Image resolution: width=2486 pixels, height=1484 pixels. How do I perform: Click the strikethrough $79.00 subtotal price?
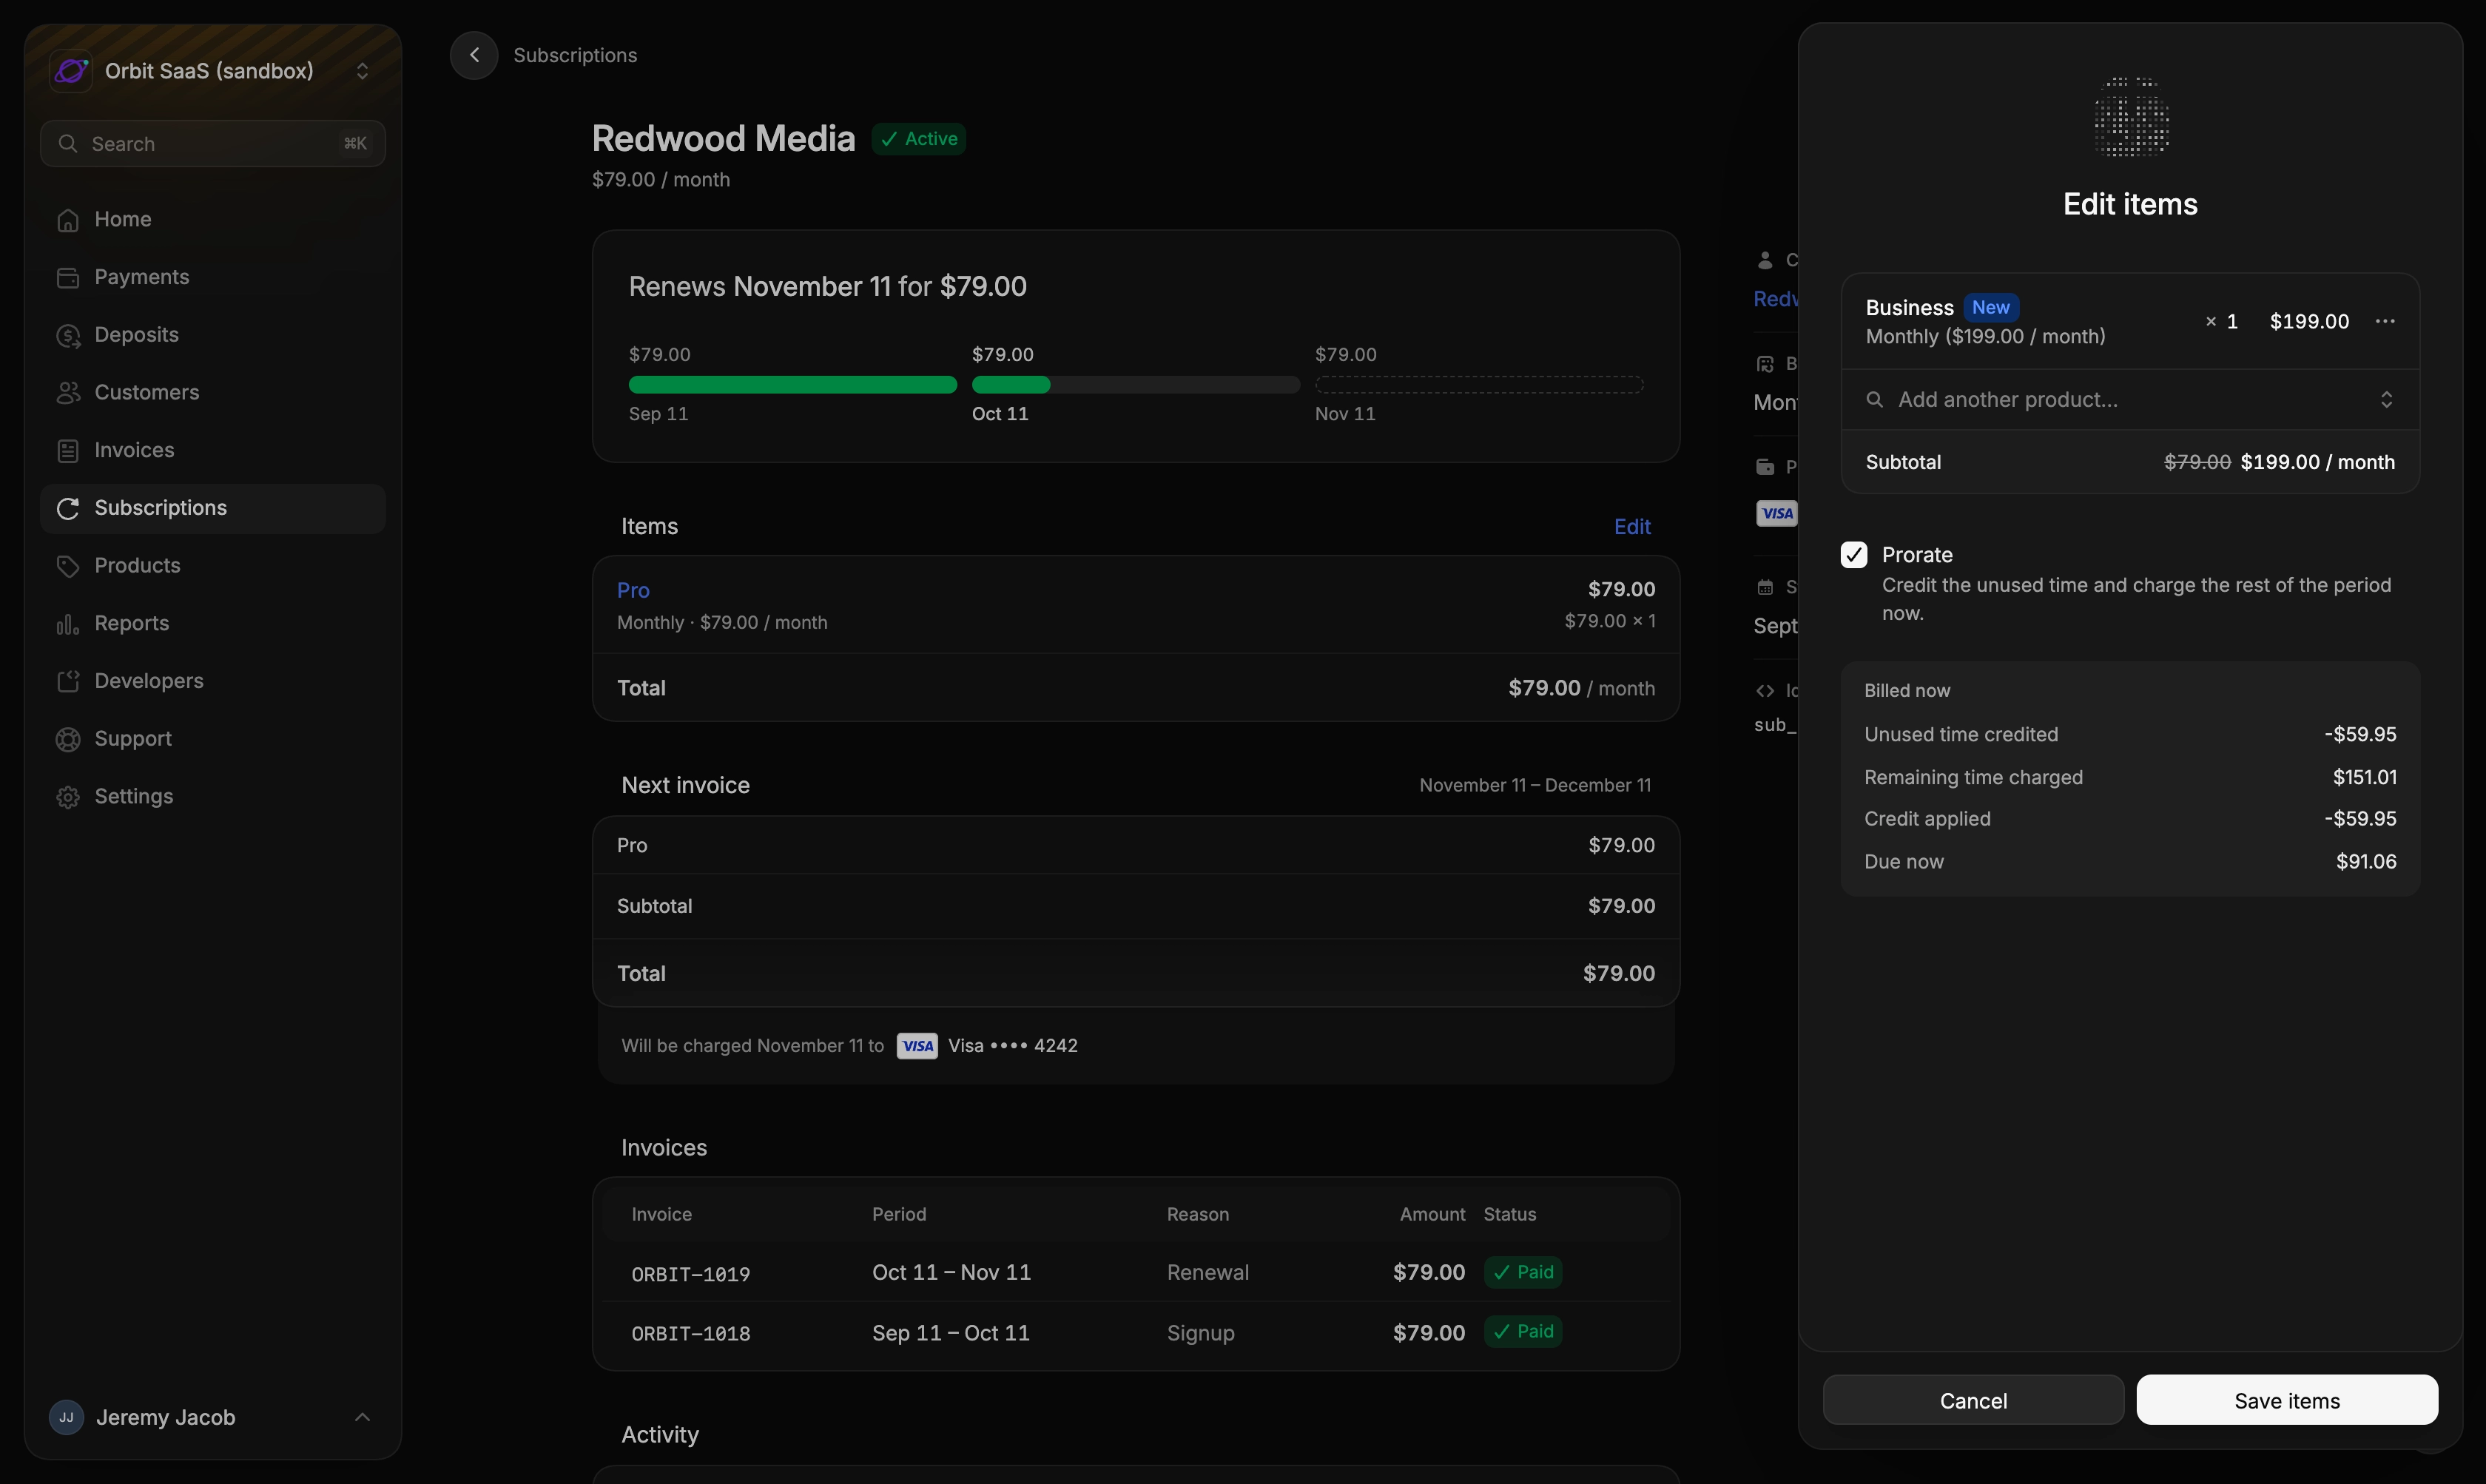2197,462
